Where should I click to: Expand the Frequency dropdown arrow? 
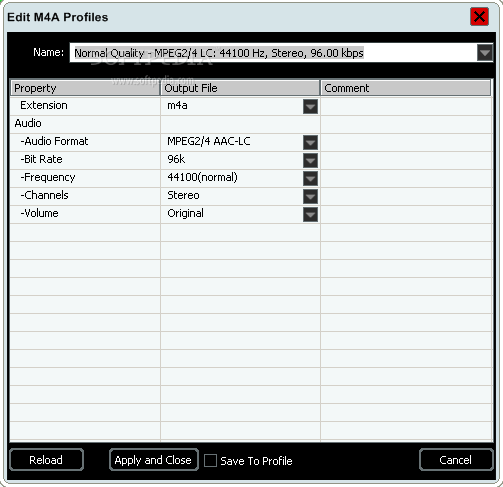pos(310,179)
